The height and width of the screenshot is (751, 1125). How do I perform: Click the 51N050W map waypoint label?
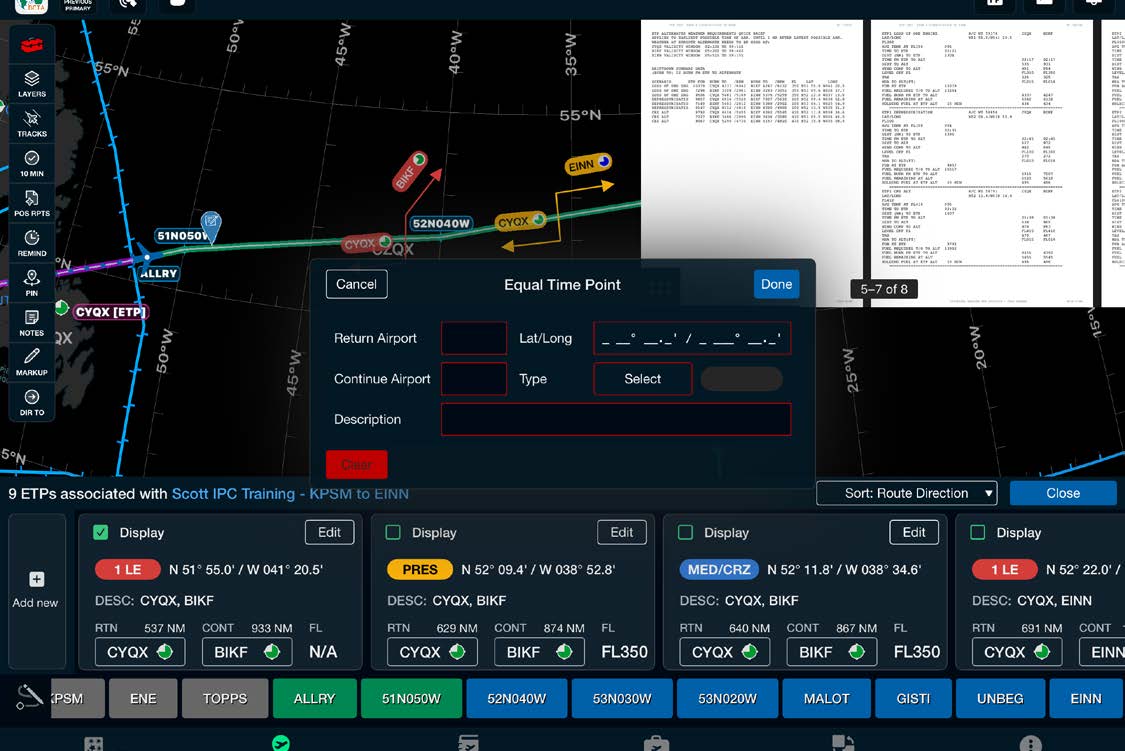coord(181,235)
